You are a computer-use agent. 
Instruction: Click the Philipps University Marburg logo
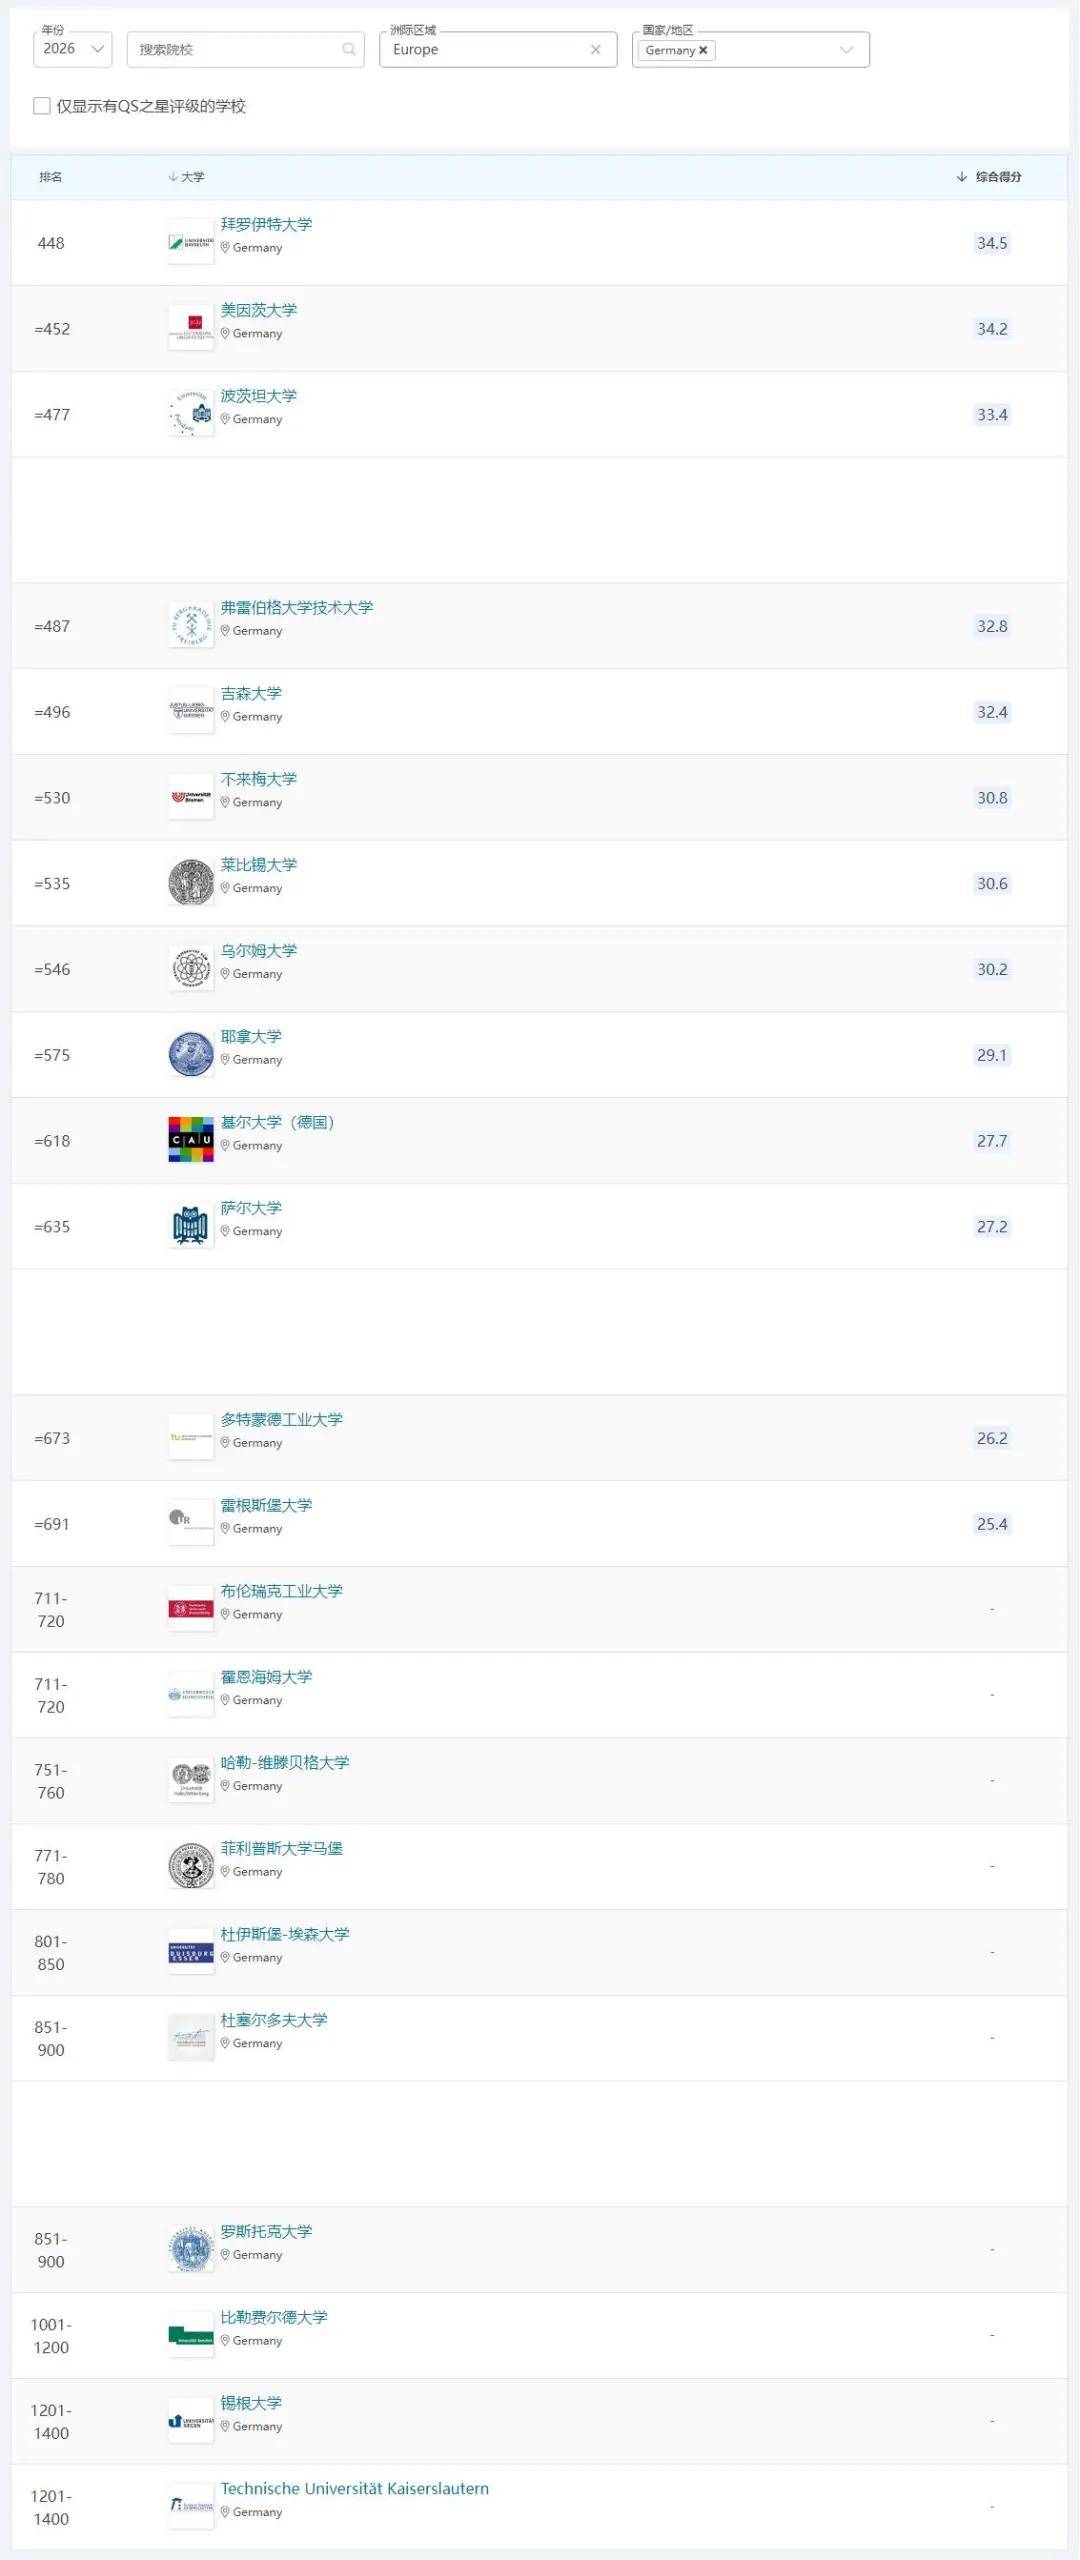pyautogui.click(x=191, y=1866)
